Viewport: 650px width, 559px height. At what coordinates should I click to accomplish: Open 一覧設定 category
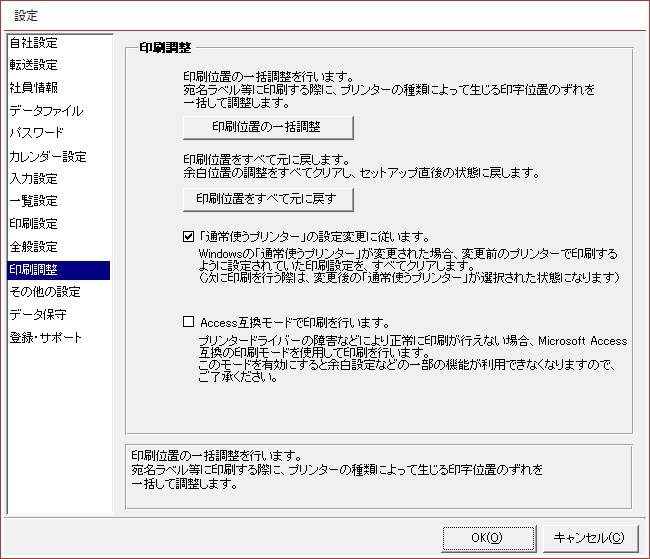point(34,201)
